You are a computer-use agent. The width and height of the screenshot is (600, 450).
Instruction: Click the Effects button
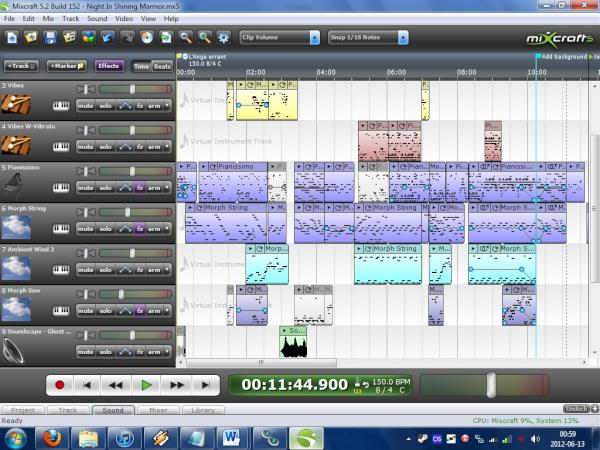[109, 66]
